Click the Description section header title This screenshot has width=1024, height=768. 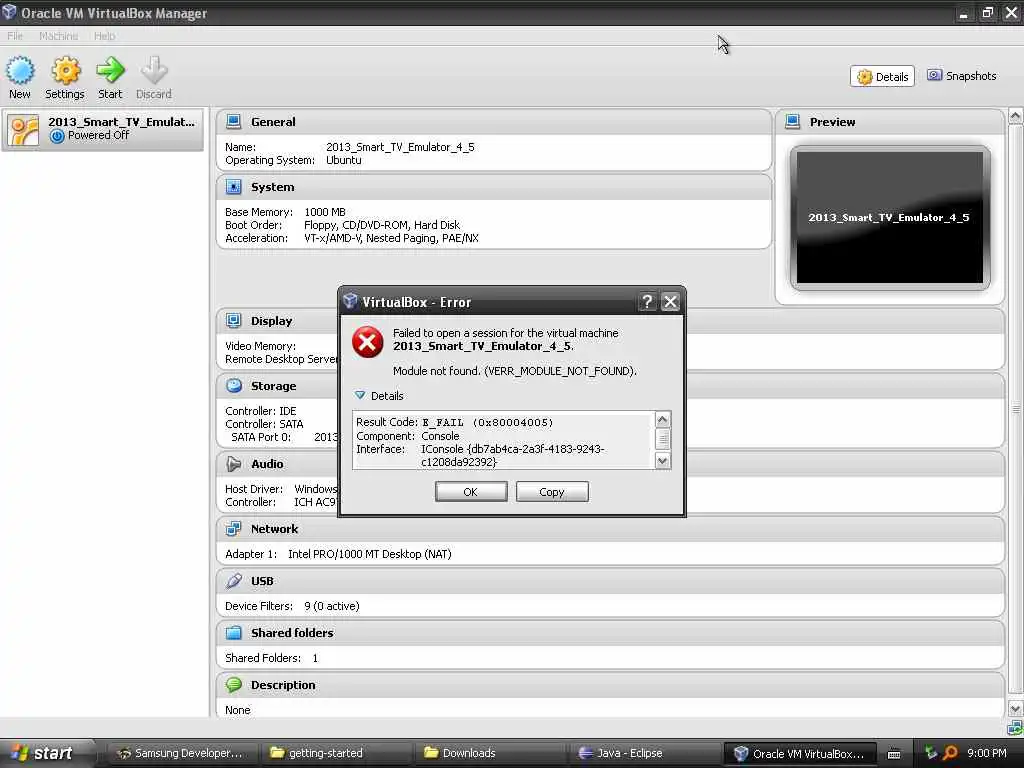tap(283, 684)
